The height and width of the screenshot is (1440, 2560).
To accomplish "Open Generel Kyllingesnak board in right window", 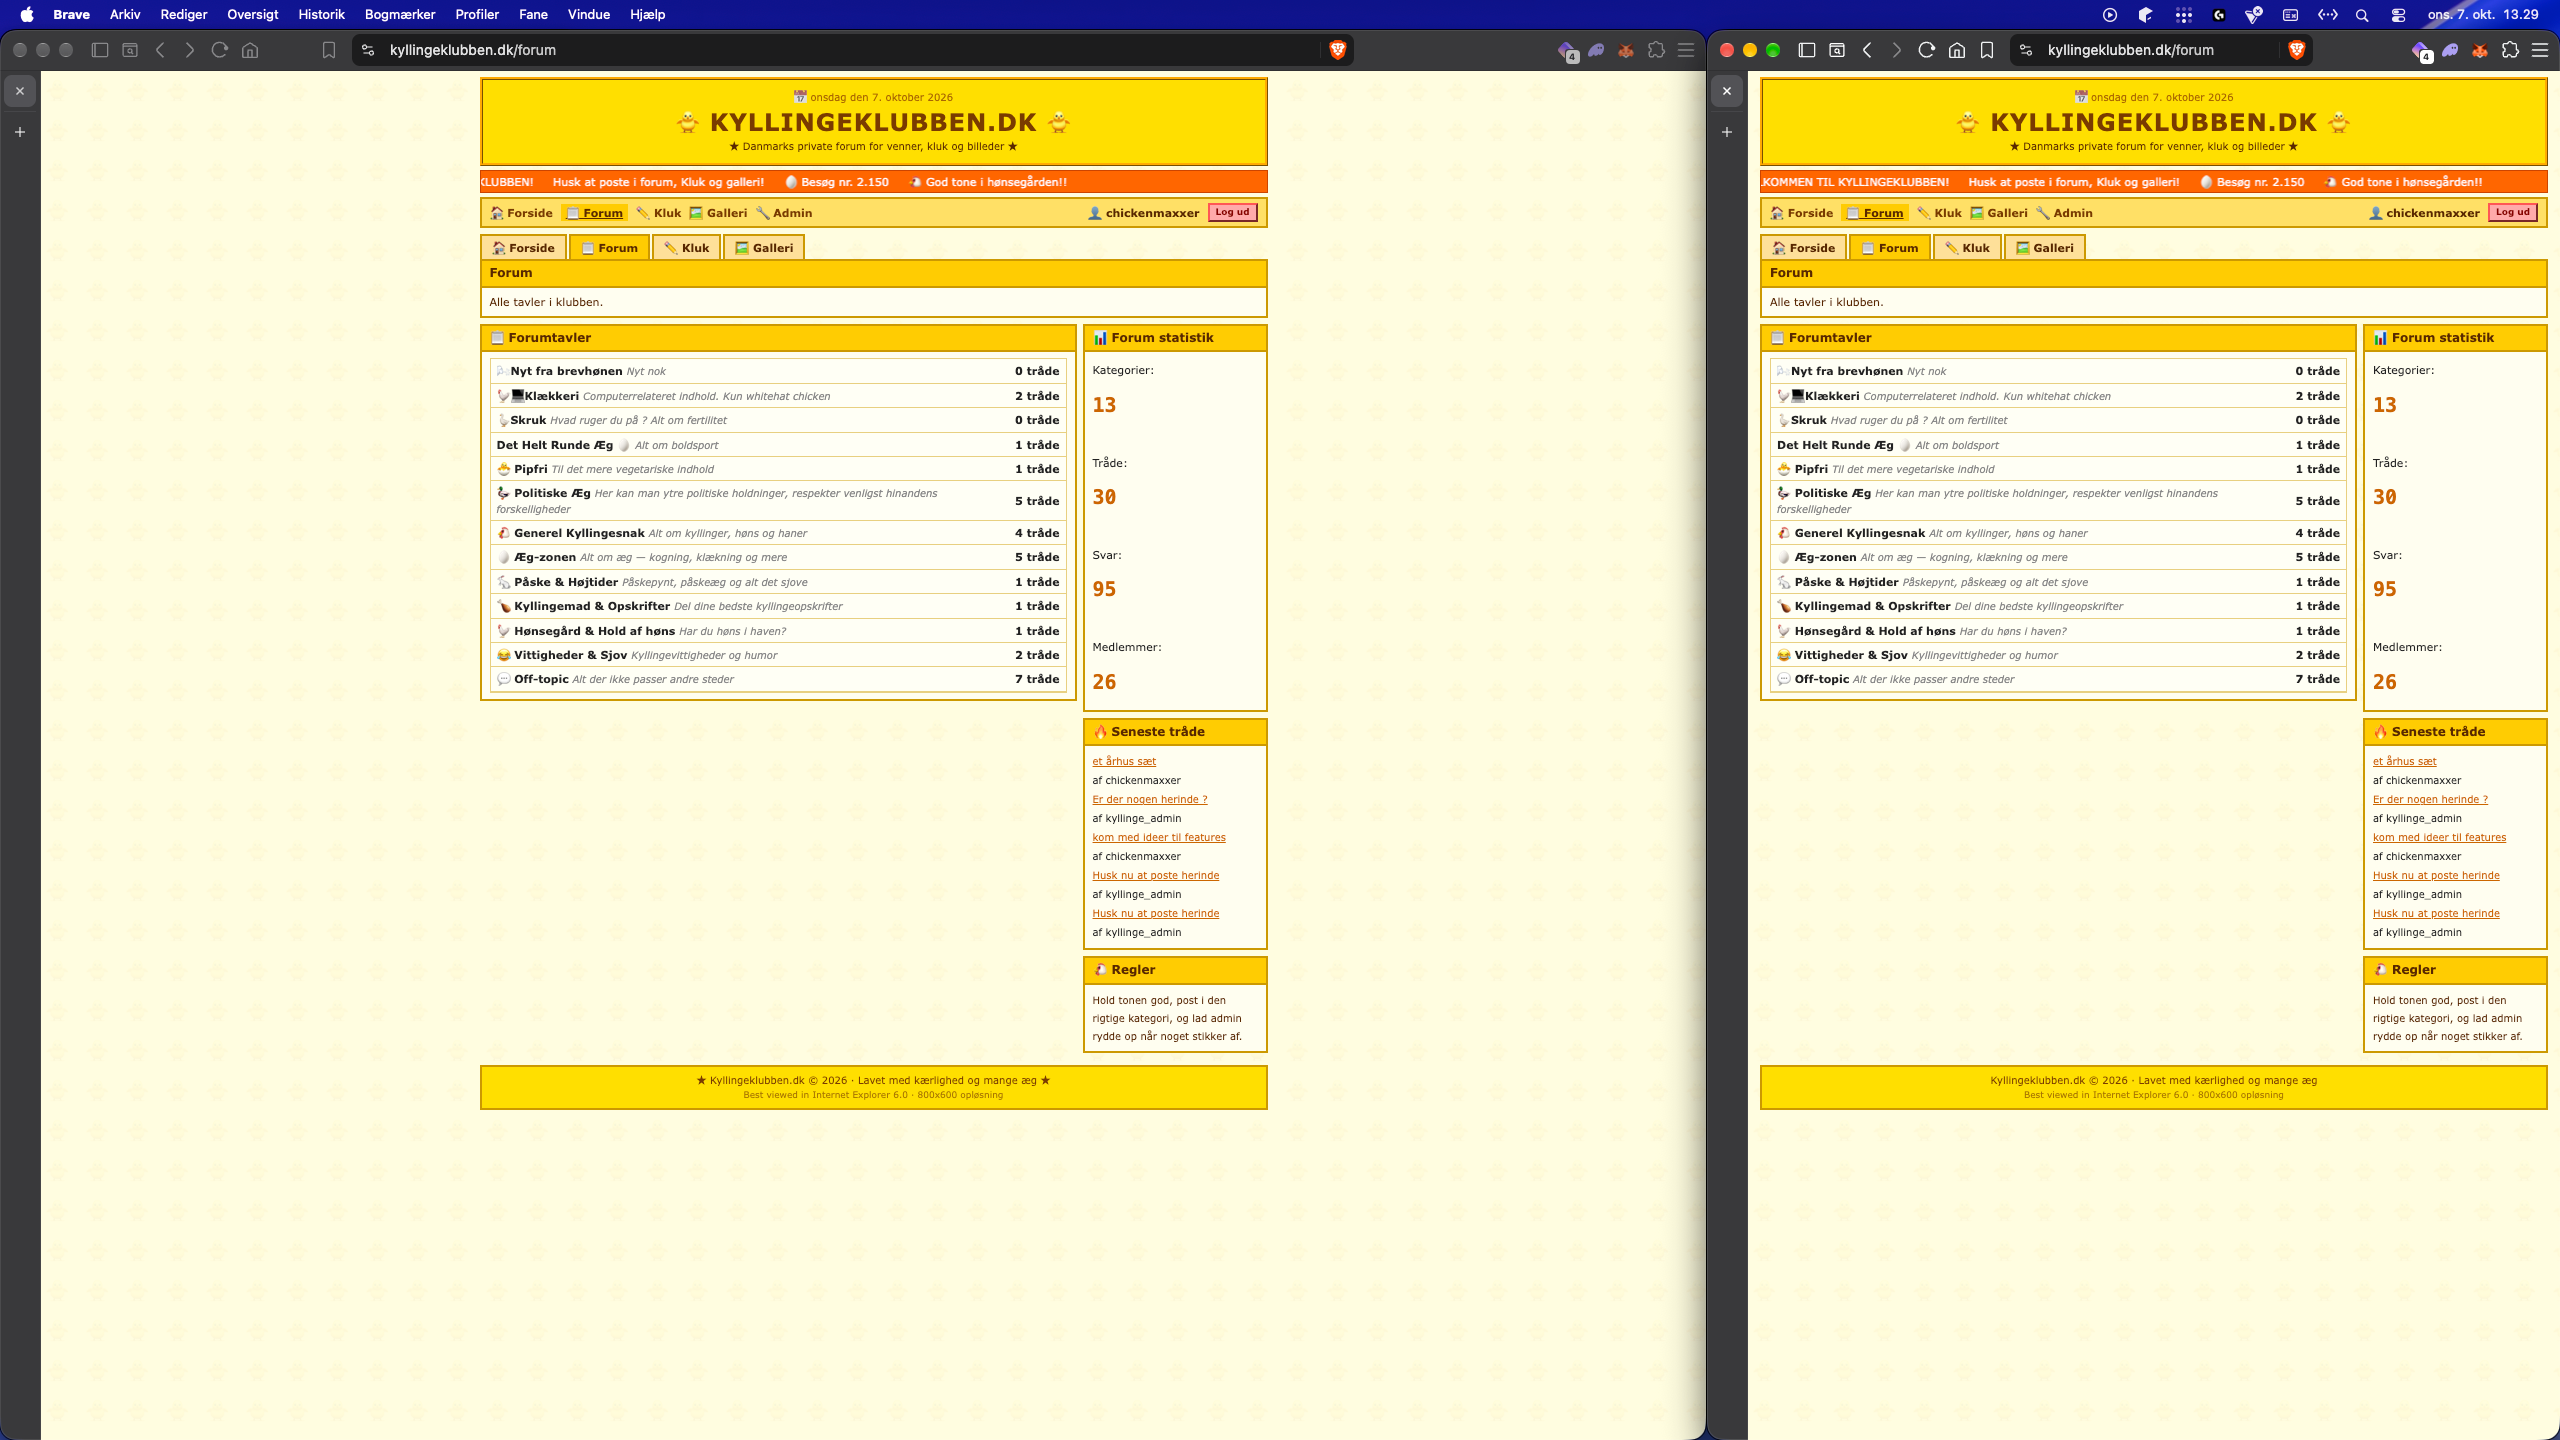I will (1859, 533).
